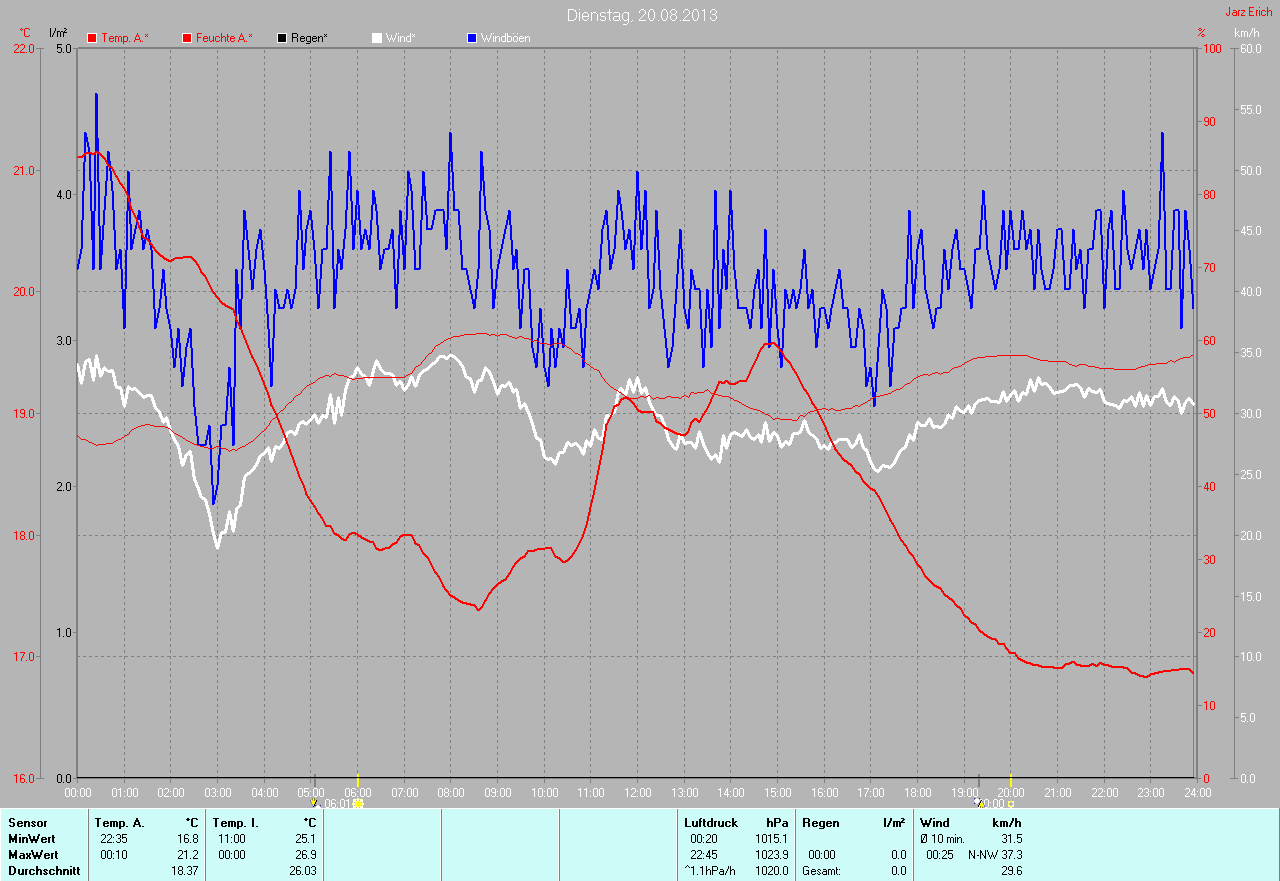Click the yellow sunset marker at 20:00
The height and width of the screenshot is (881, 1280).
1010,780
